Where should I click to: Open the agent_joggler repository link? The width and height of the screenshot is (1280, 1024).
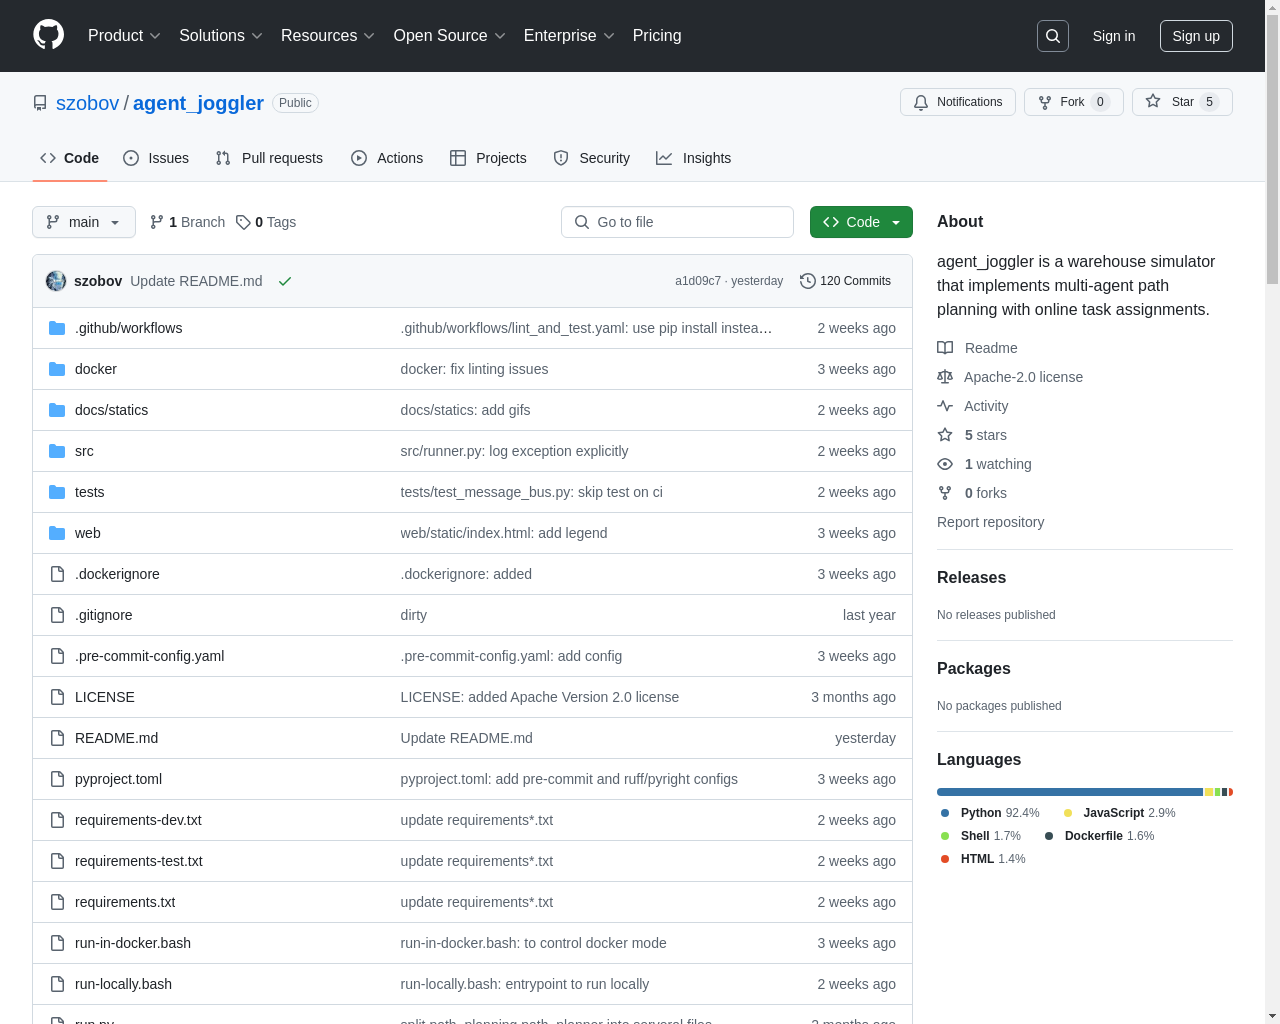click(198, 103)
